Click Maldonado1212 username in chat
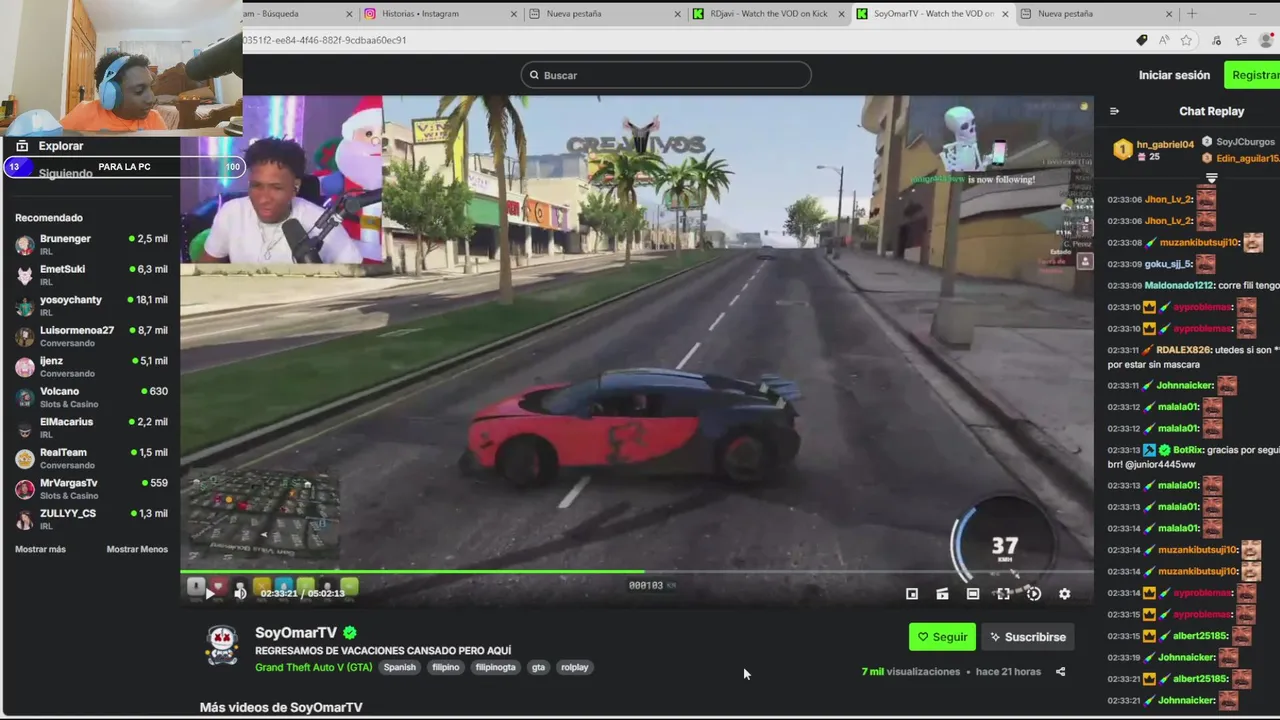Screen dimensions: 1280x720 1178,285
